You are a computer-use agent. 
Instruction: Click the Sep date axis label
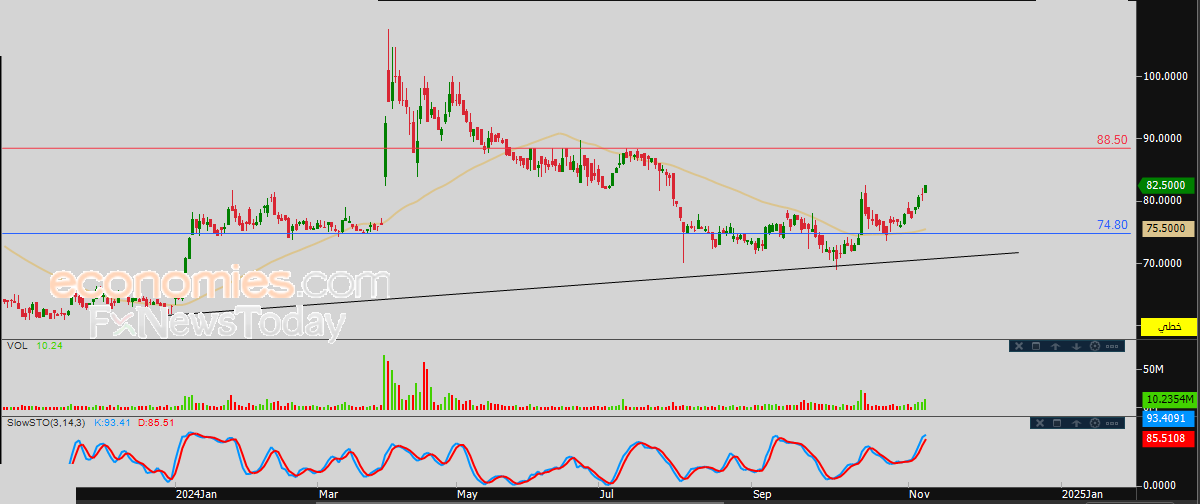pos(762,494)
